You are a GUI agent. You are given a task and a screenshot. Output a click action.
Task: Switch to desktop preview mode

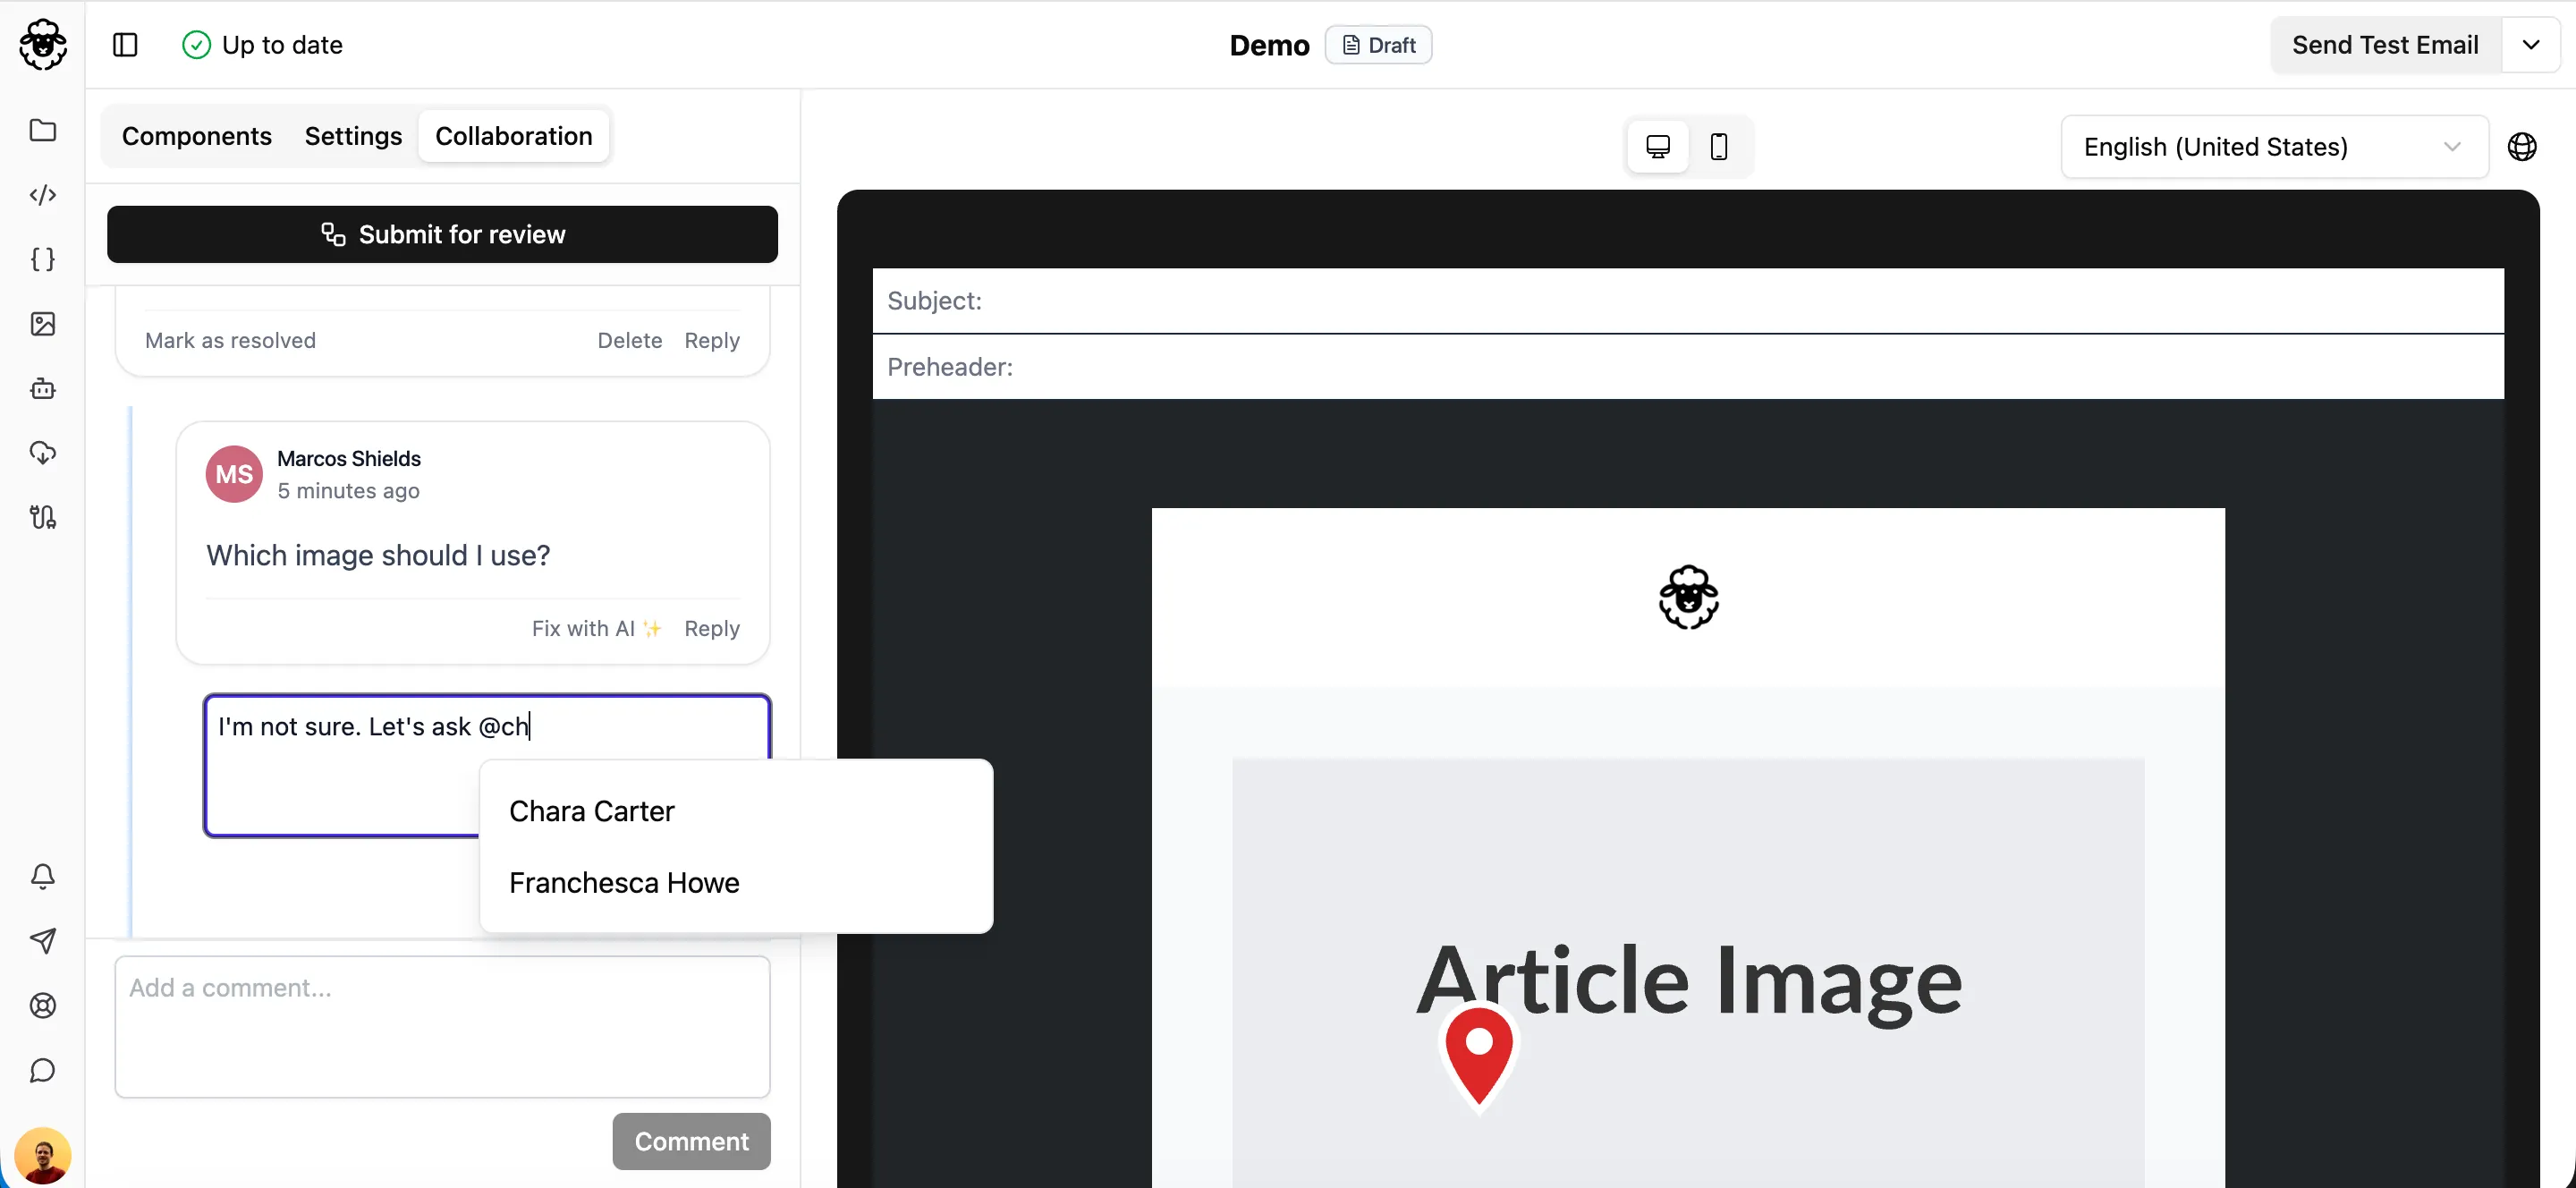[x=1657, y=147]
